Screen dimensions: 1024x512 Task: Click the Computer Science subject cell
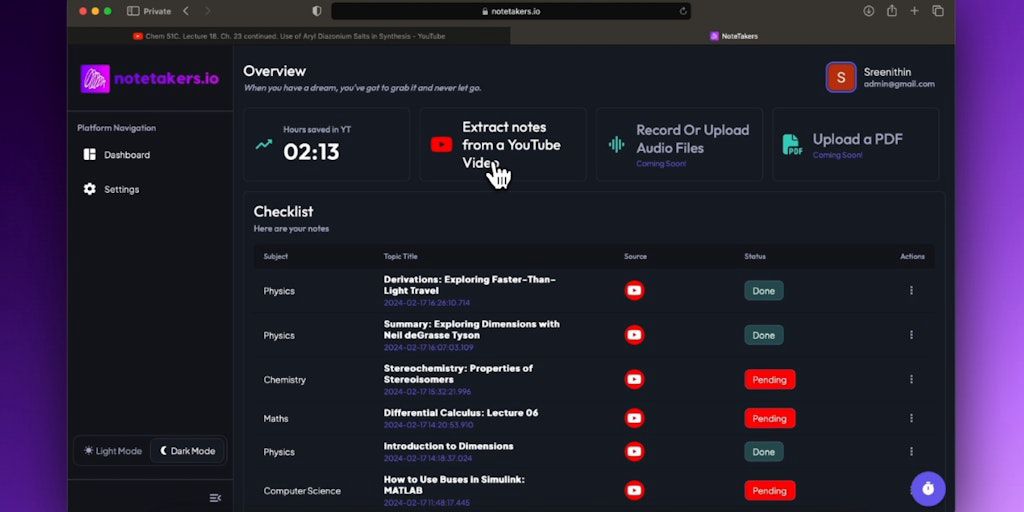[x=302, y=490]
